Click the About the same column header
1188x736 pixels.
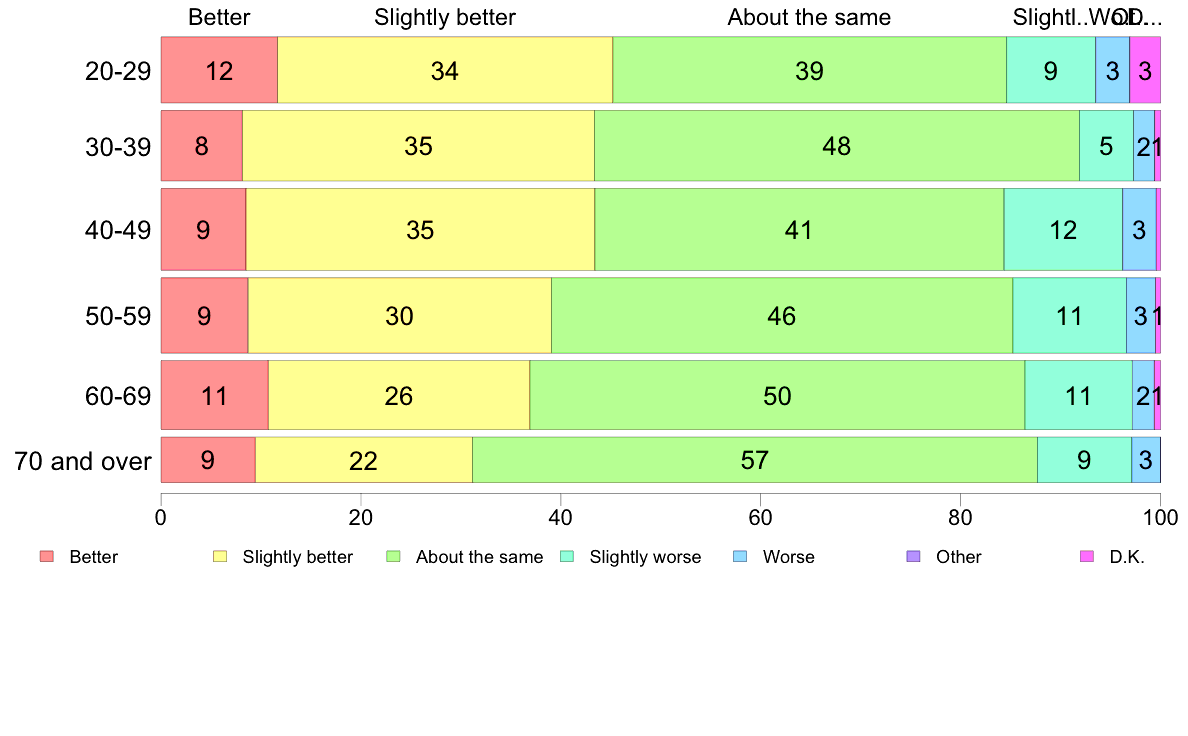point(809,17)
